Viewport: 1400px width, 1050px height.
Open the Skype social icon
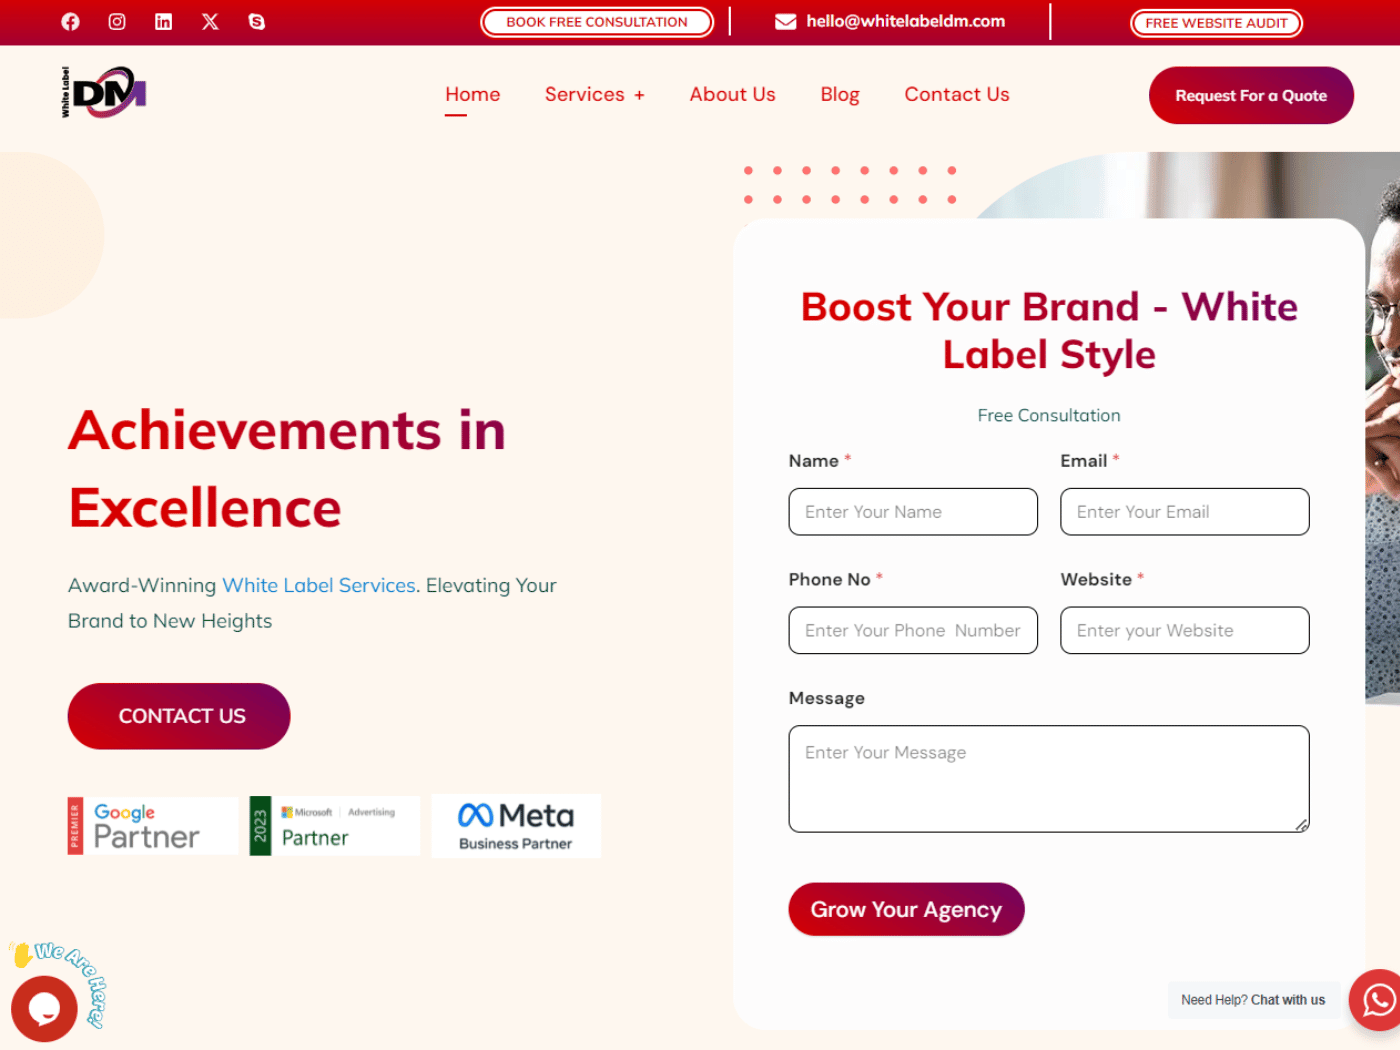tap(257, 21)
